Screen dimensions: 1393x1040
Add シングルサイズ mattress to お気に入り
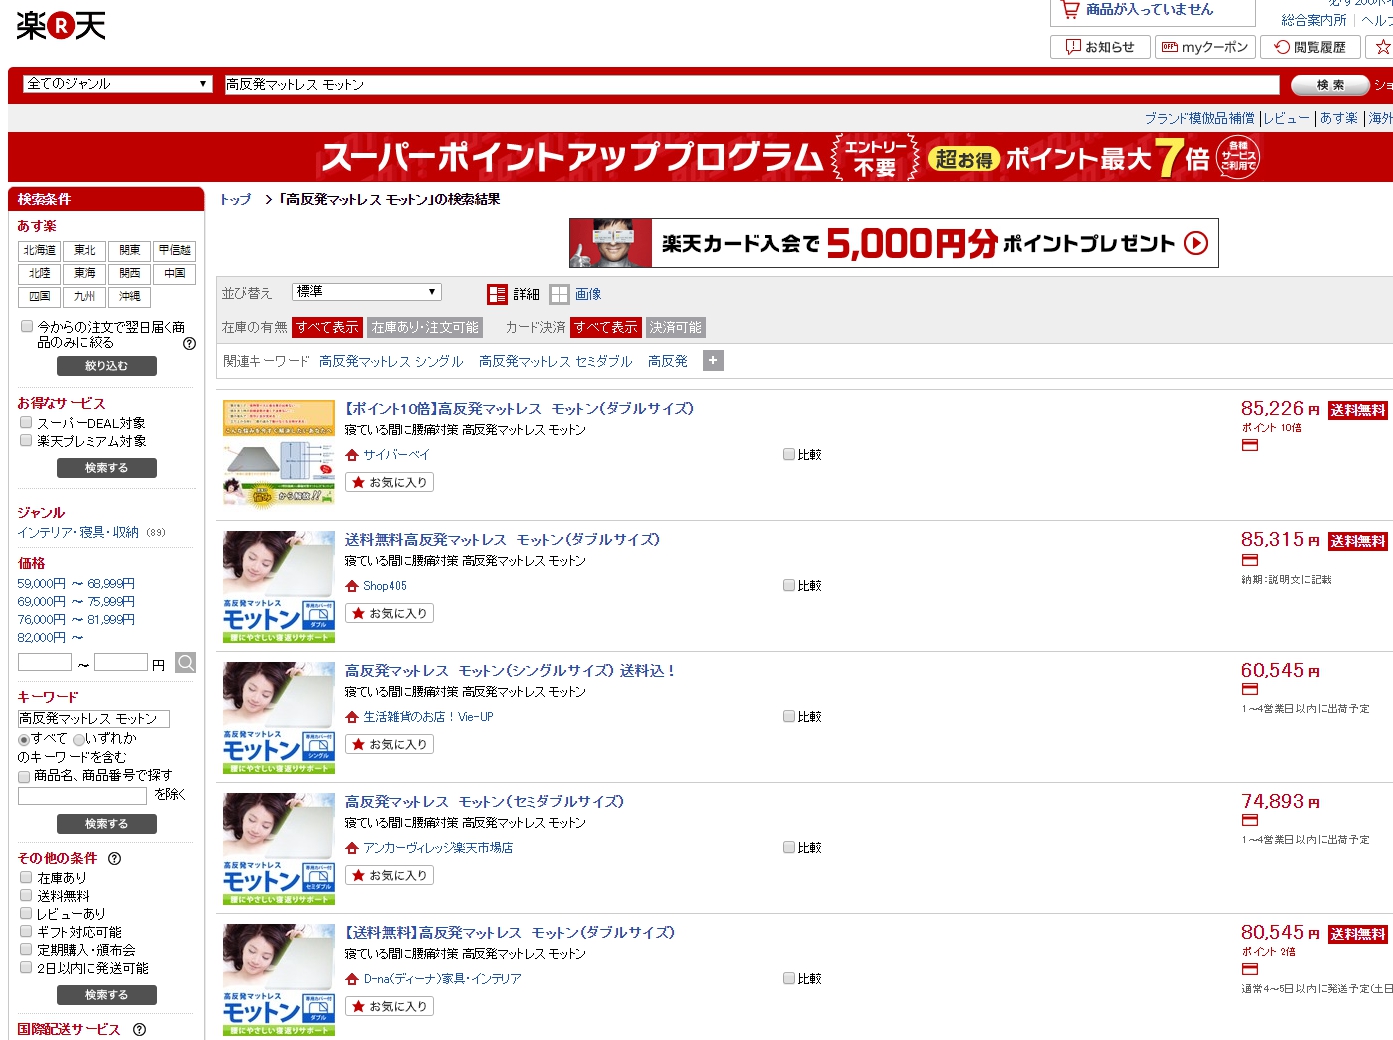(x=389, y=744)
